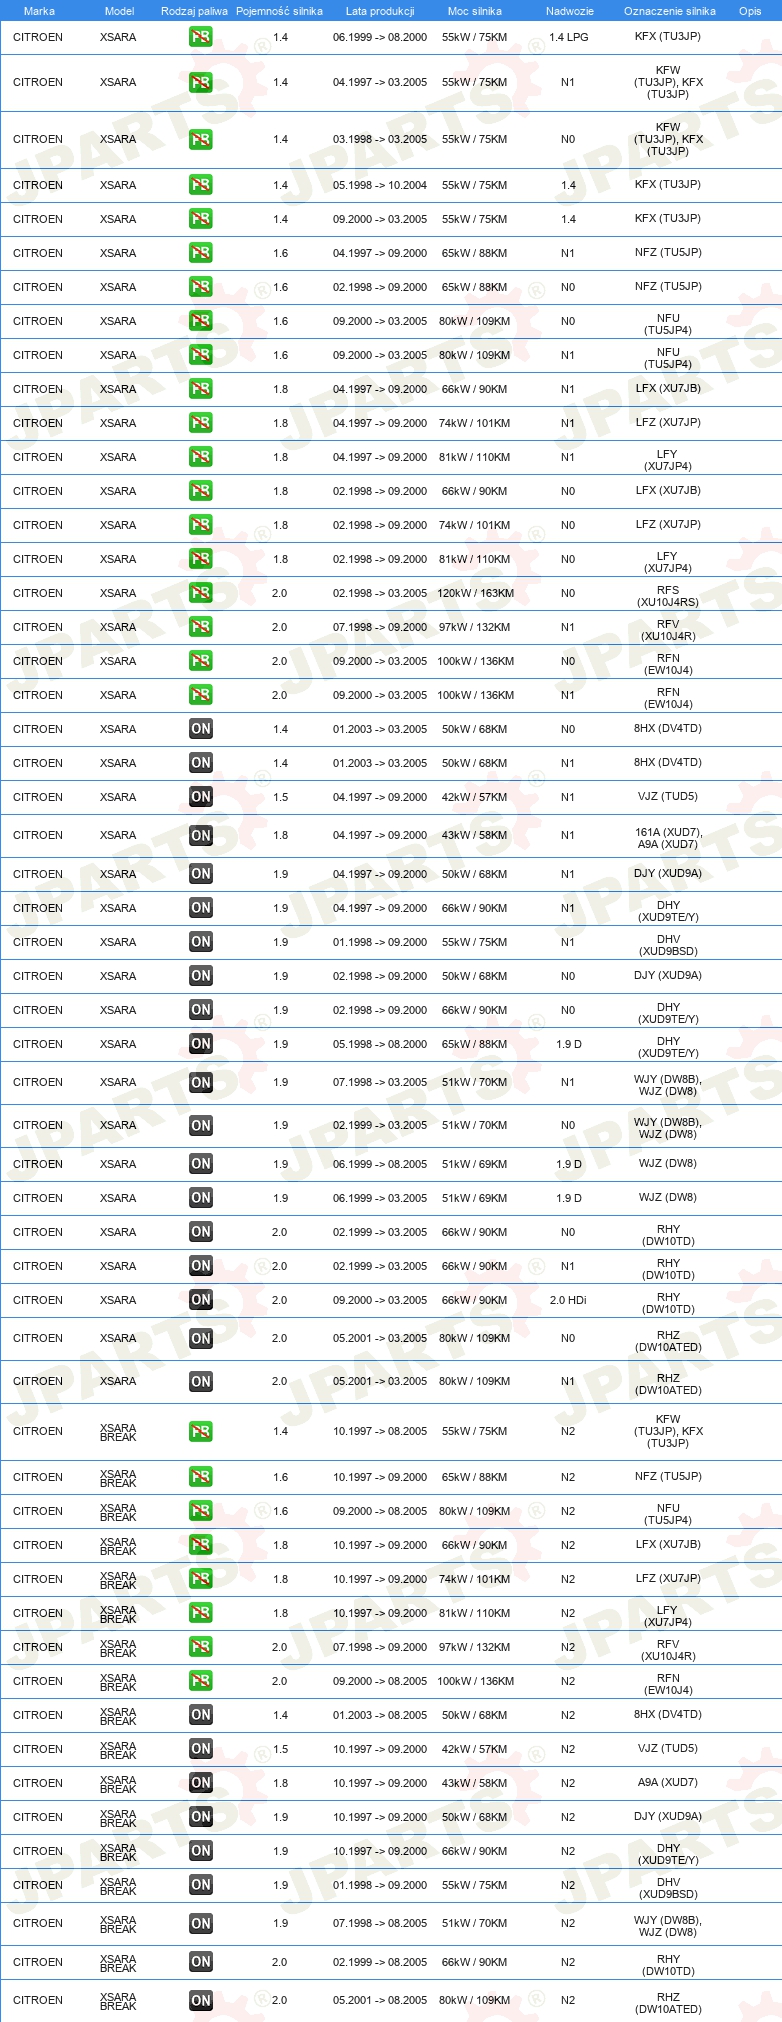Click PB icon in the 05.1998 -> 10.2004 row
The height and width of the screenshot is (2022, 782).
201,185
